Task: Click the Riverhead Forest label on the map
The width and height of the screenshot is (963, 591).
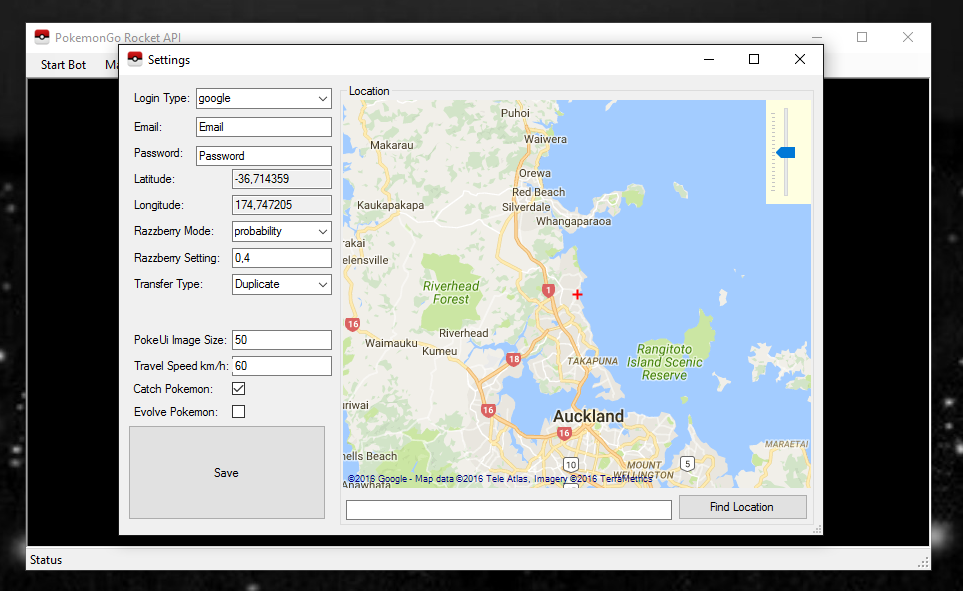Action: click(451, 292)
